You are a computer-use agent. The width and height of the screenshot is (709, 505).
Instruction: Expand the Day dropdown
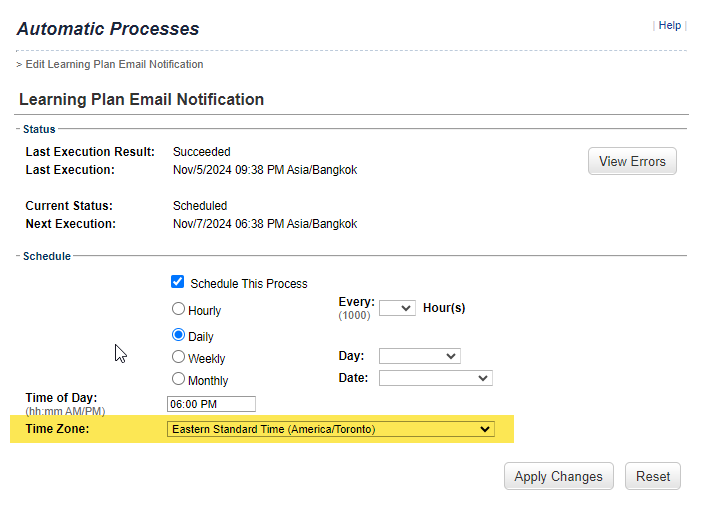point(420,356)
